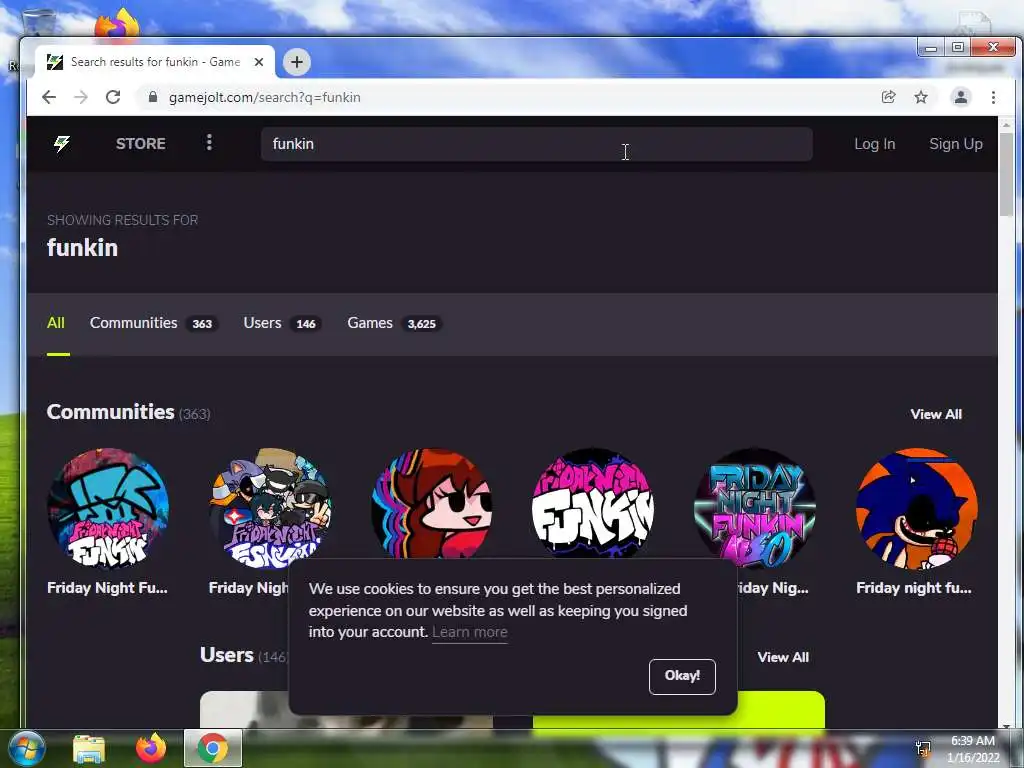The width and height of the screenshot is (1024, 768).
Task: Click the Recycle Bin desktop icon
Action: coord(39,23)
